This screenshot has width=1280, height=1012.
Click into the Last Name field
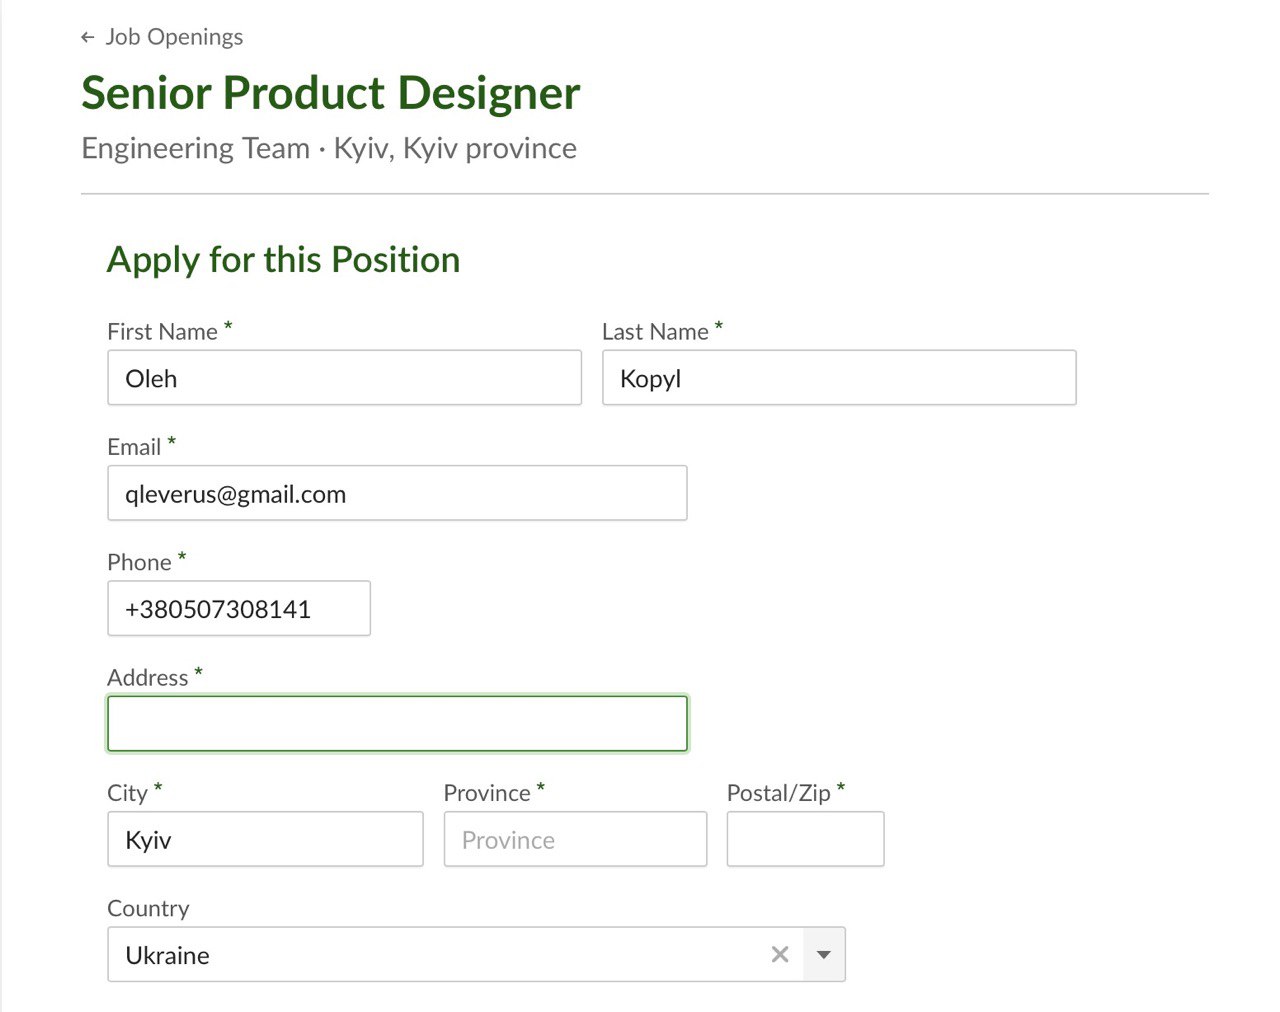(x=838, y=378)
